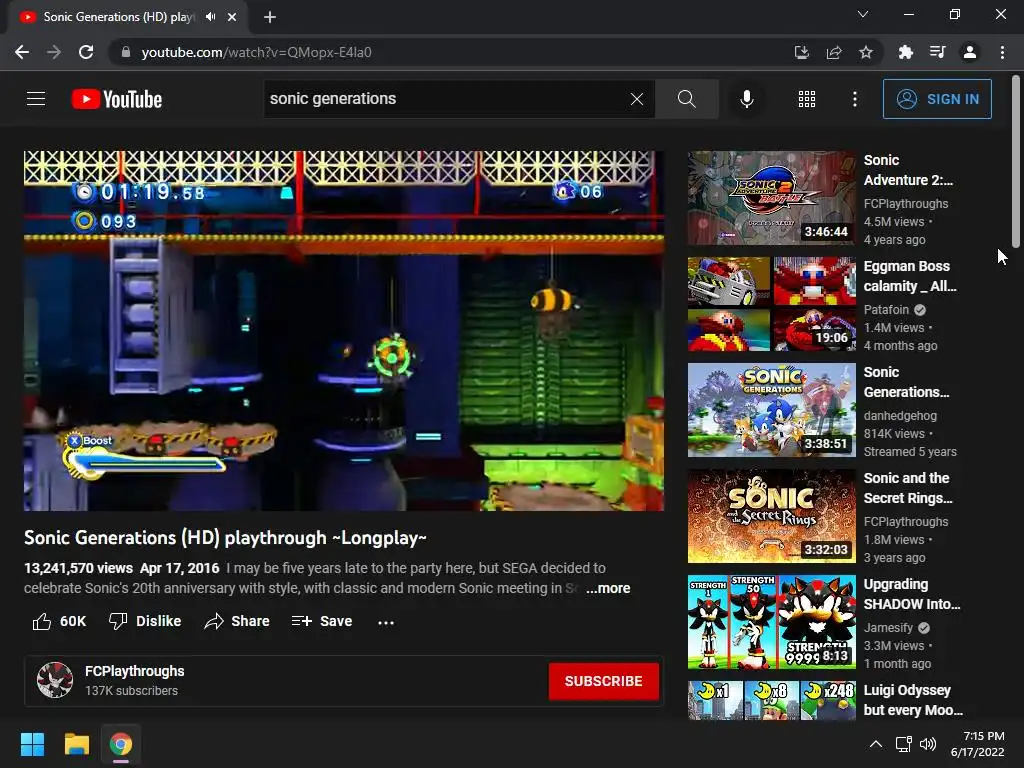Open danhedgehog Sonic Generations stream thumbnail

click(771, 409)
